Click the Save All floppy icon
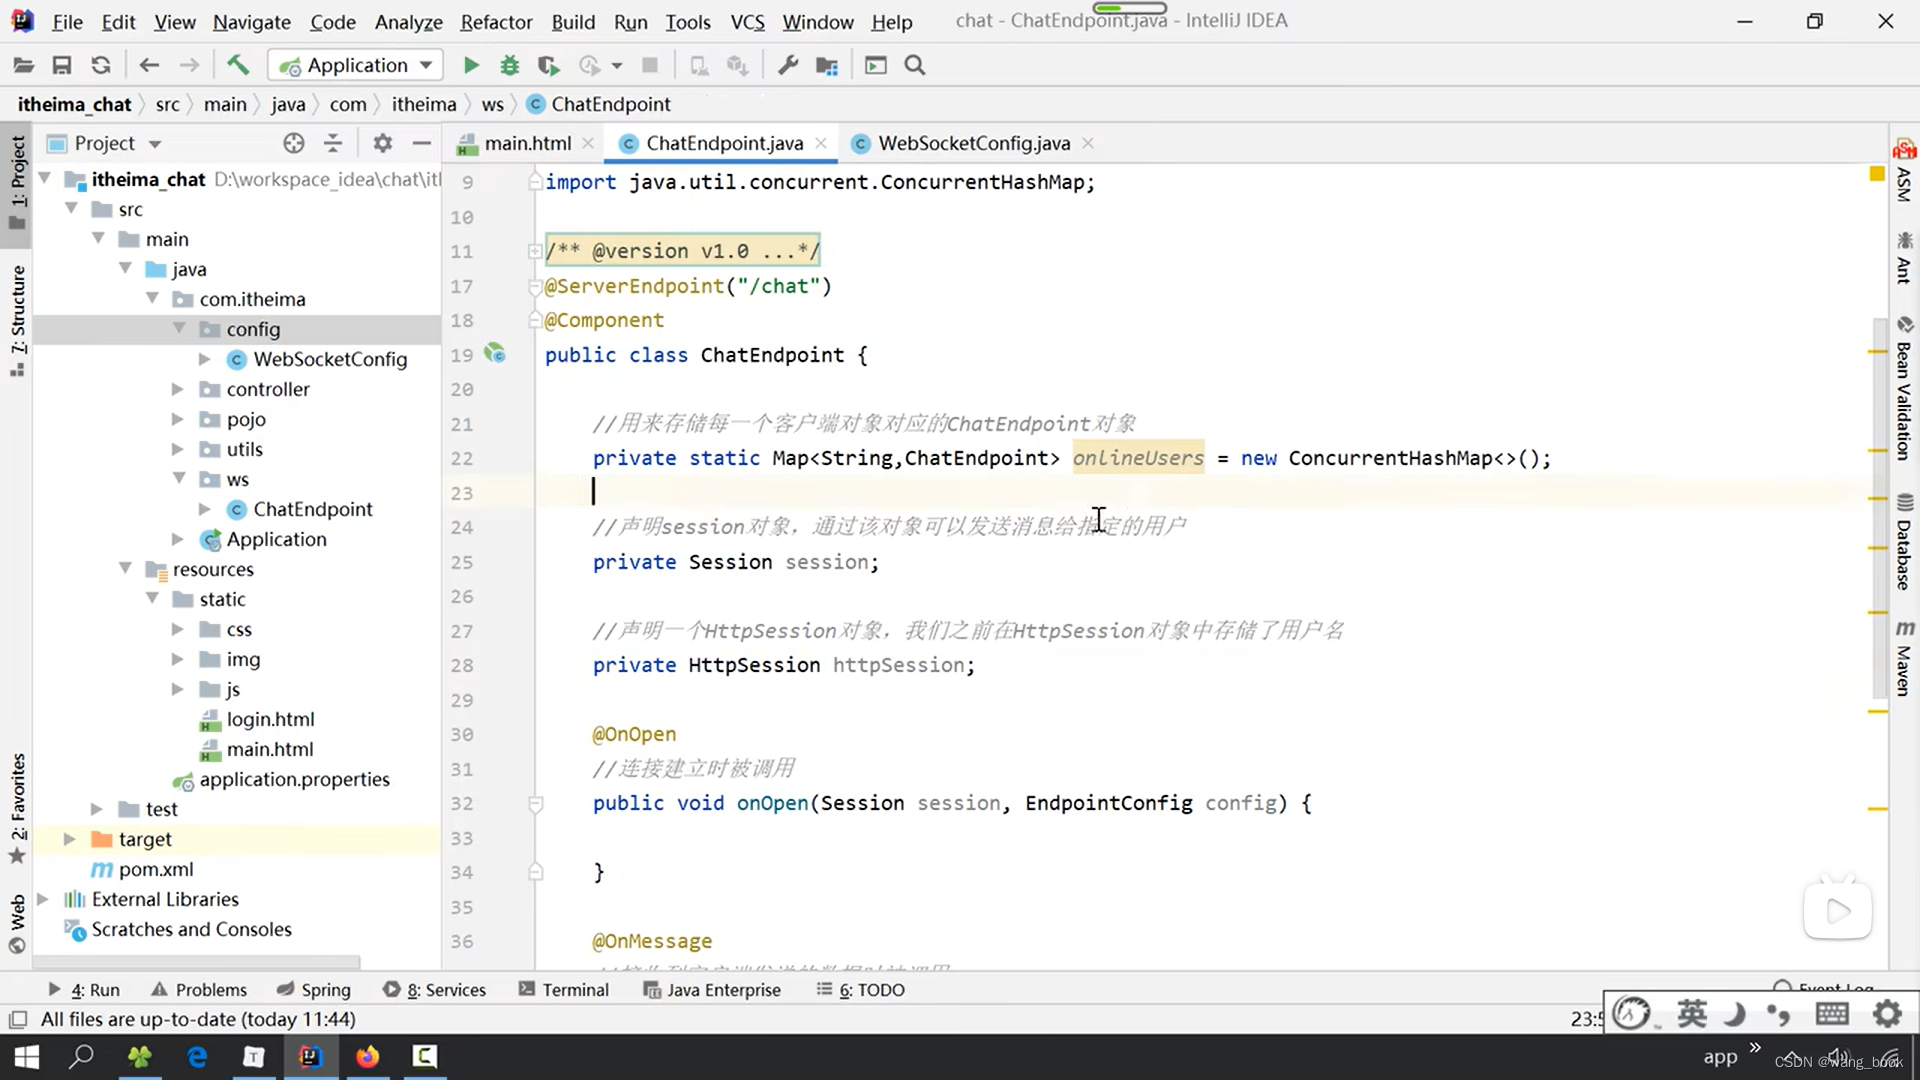 pyautogui.click(x=62, y=66)
